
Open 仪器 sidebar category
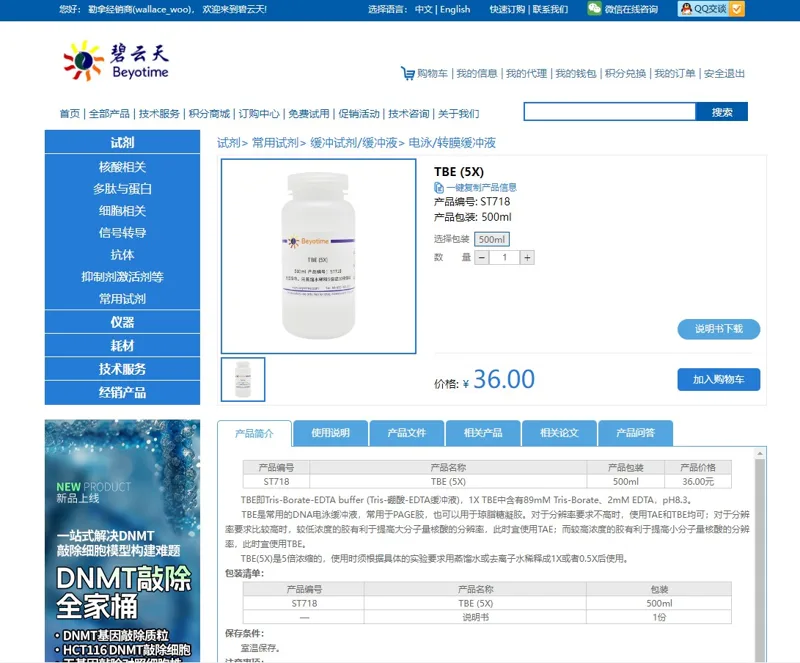pyautogui.click(x=122, y=322)
